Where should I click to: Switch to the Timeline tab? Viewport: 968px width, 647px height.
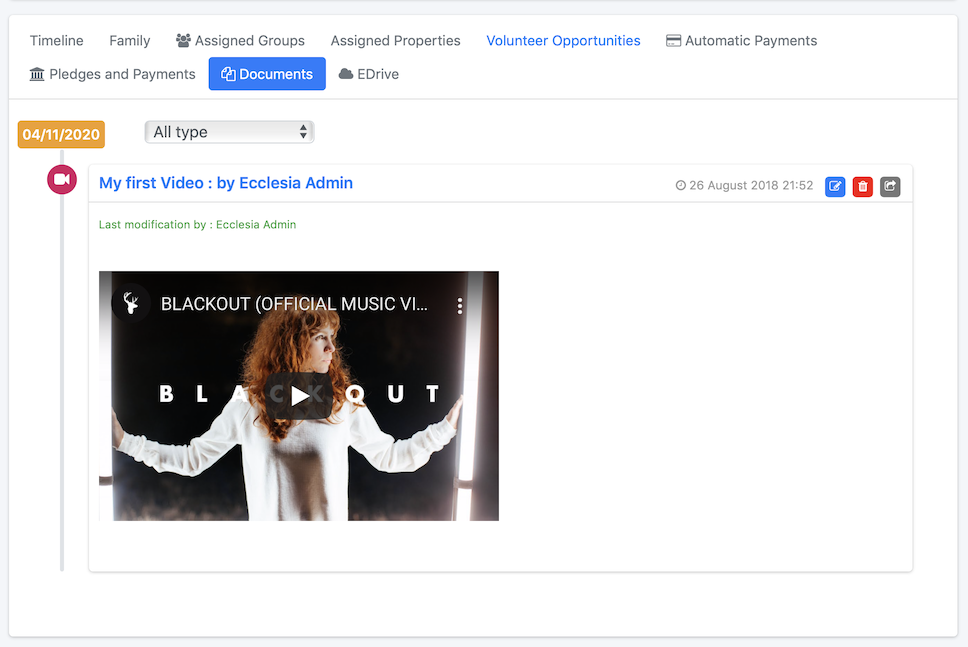click(57, 41)
